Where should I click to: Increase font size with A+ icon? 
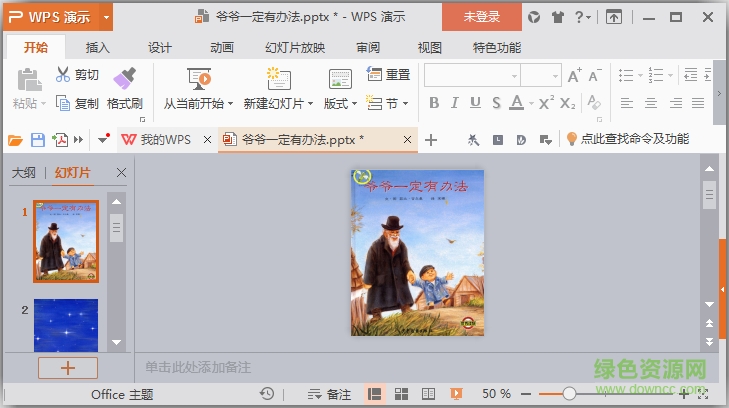coord(574,76)
